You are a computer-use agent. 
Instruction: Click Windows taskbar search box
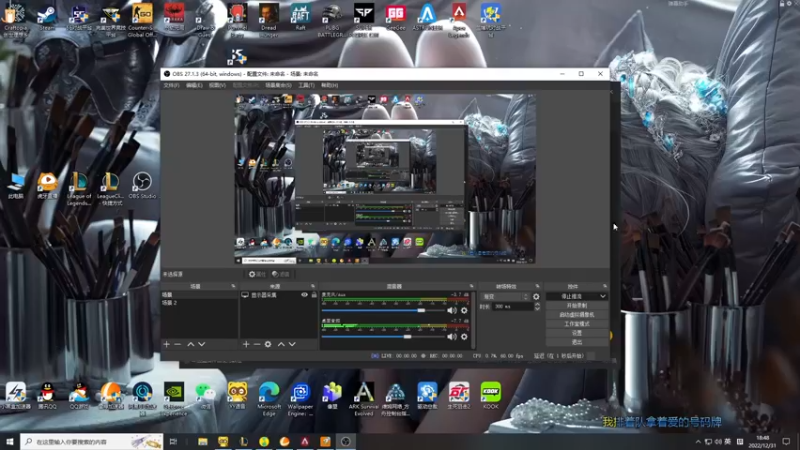coord(92,441)
